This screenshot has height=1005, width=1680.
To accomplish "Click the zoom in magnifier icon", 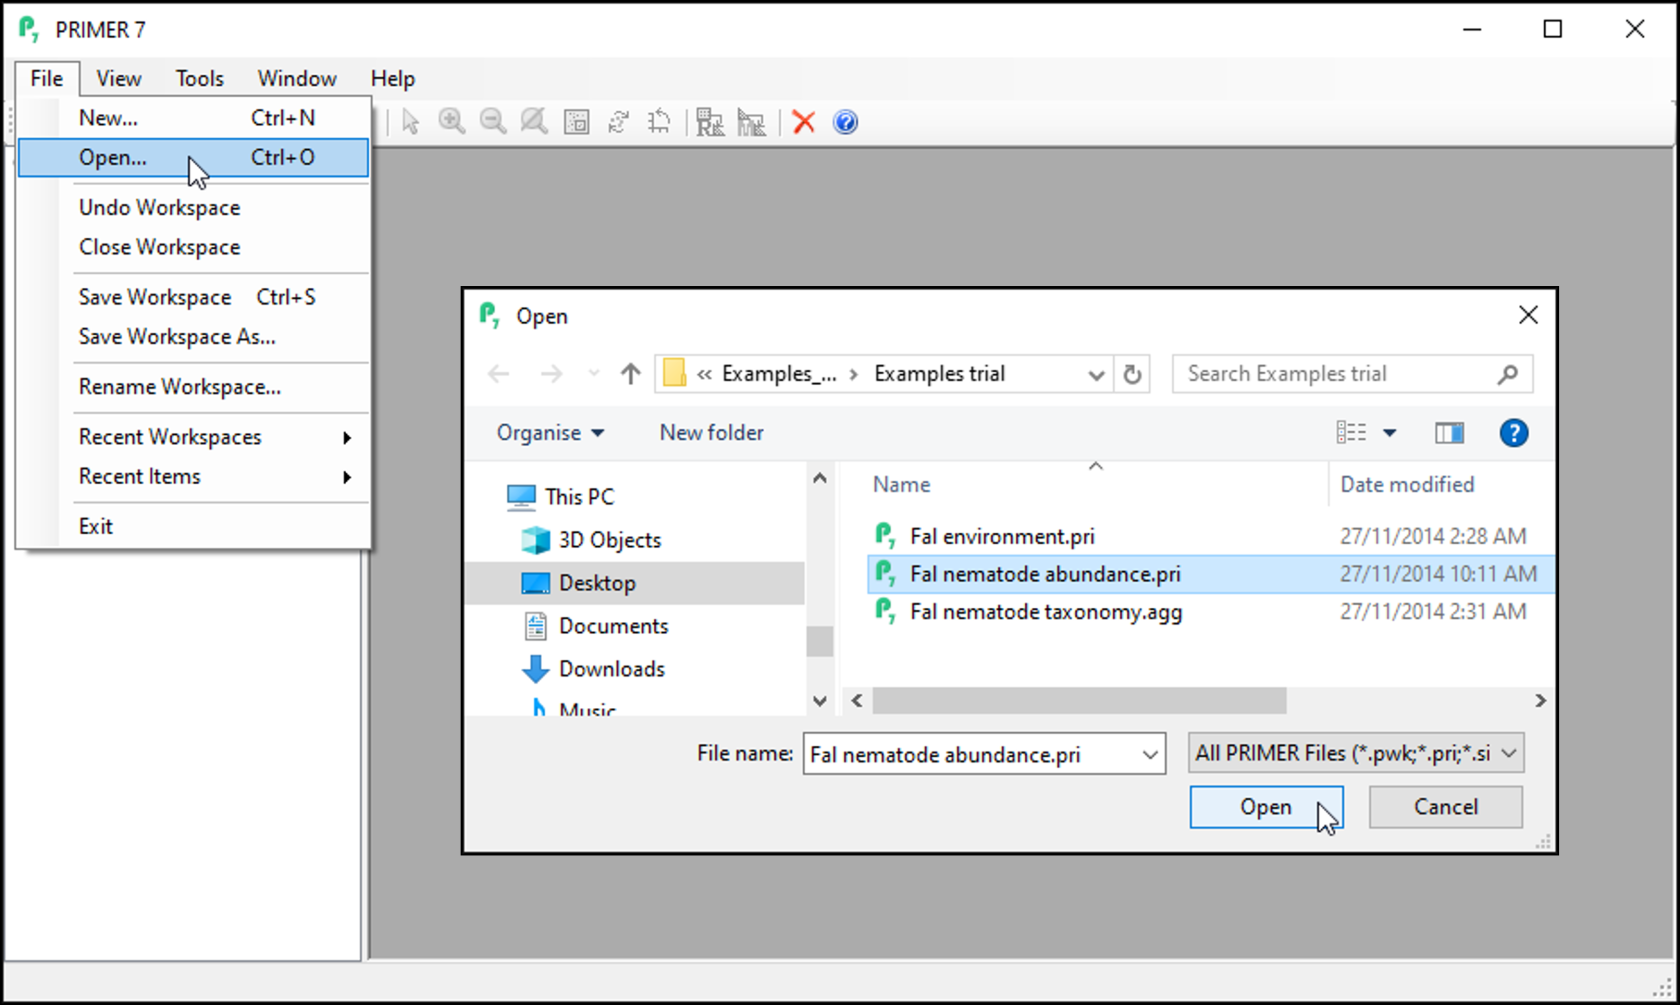I will (x=452, y=122).
